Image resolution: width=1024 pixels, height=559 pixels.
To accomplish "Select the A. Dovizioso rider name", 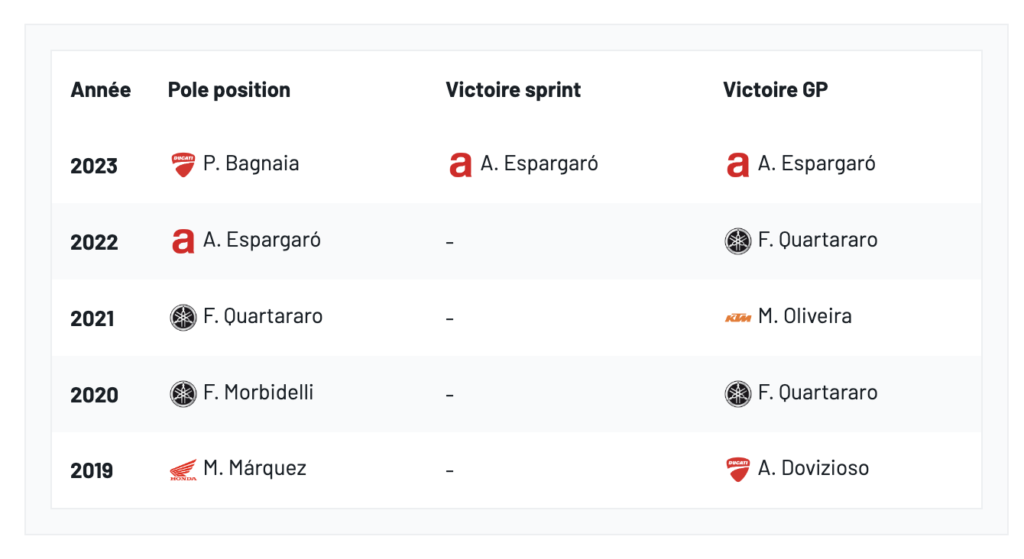I will tap(813, 468).
